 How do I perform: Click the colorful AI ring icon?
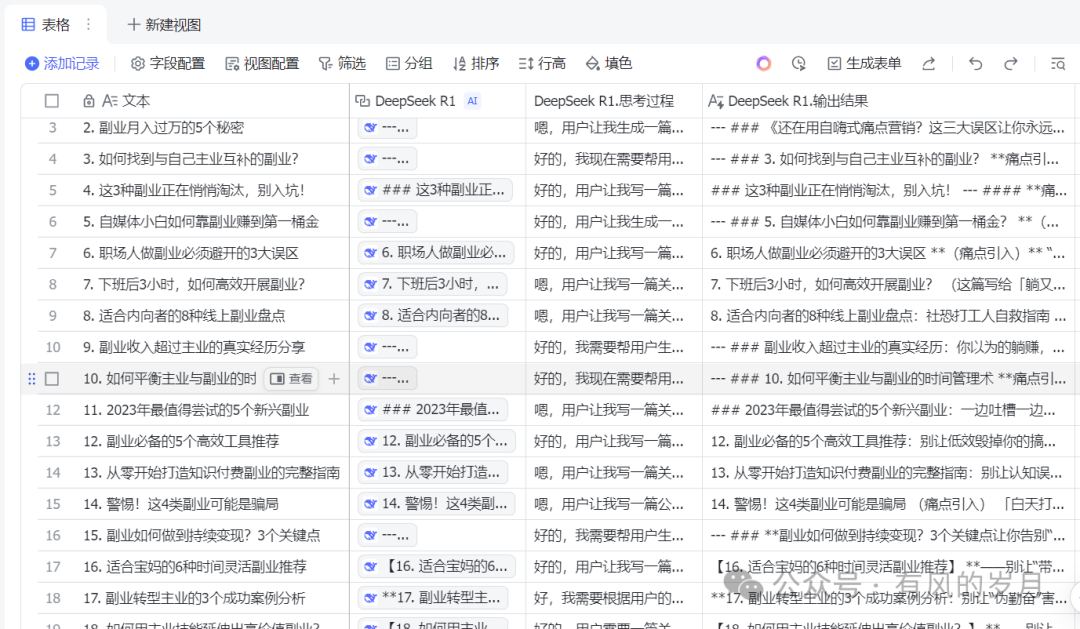pyautogui.click(x=763, y=63)
